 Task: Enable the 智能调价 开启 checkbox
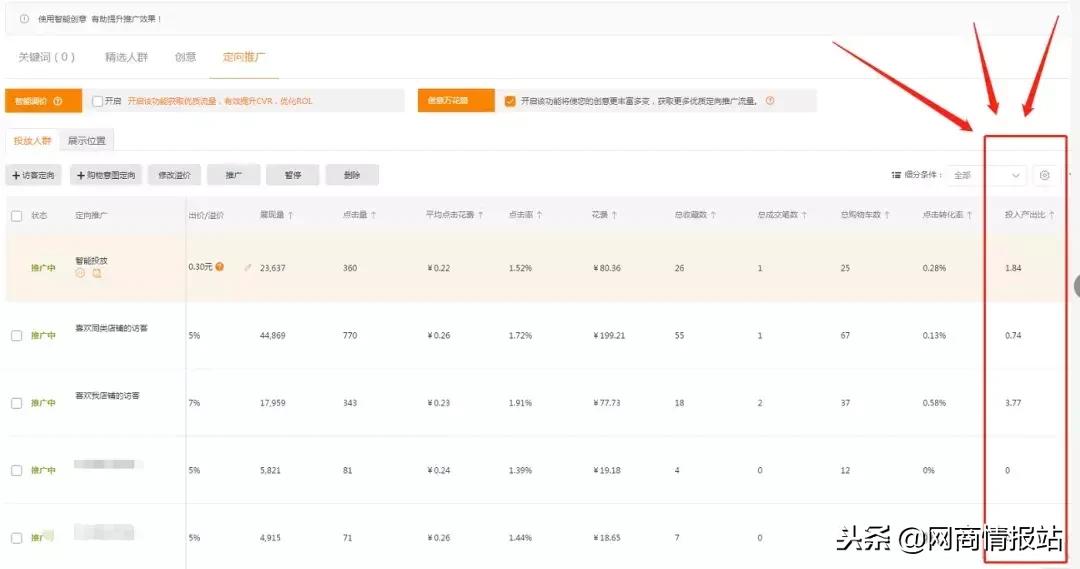(98, 101)
